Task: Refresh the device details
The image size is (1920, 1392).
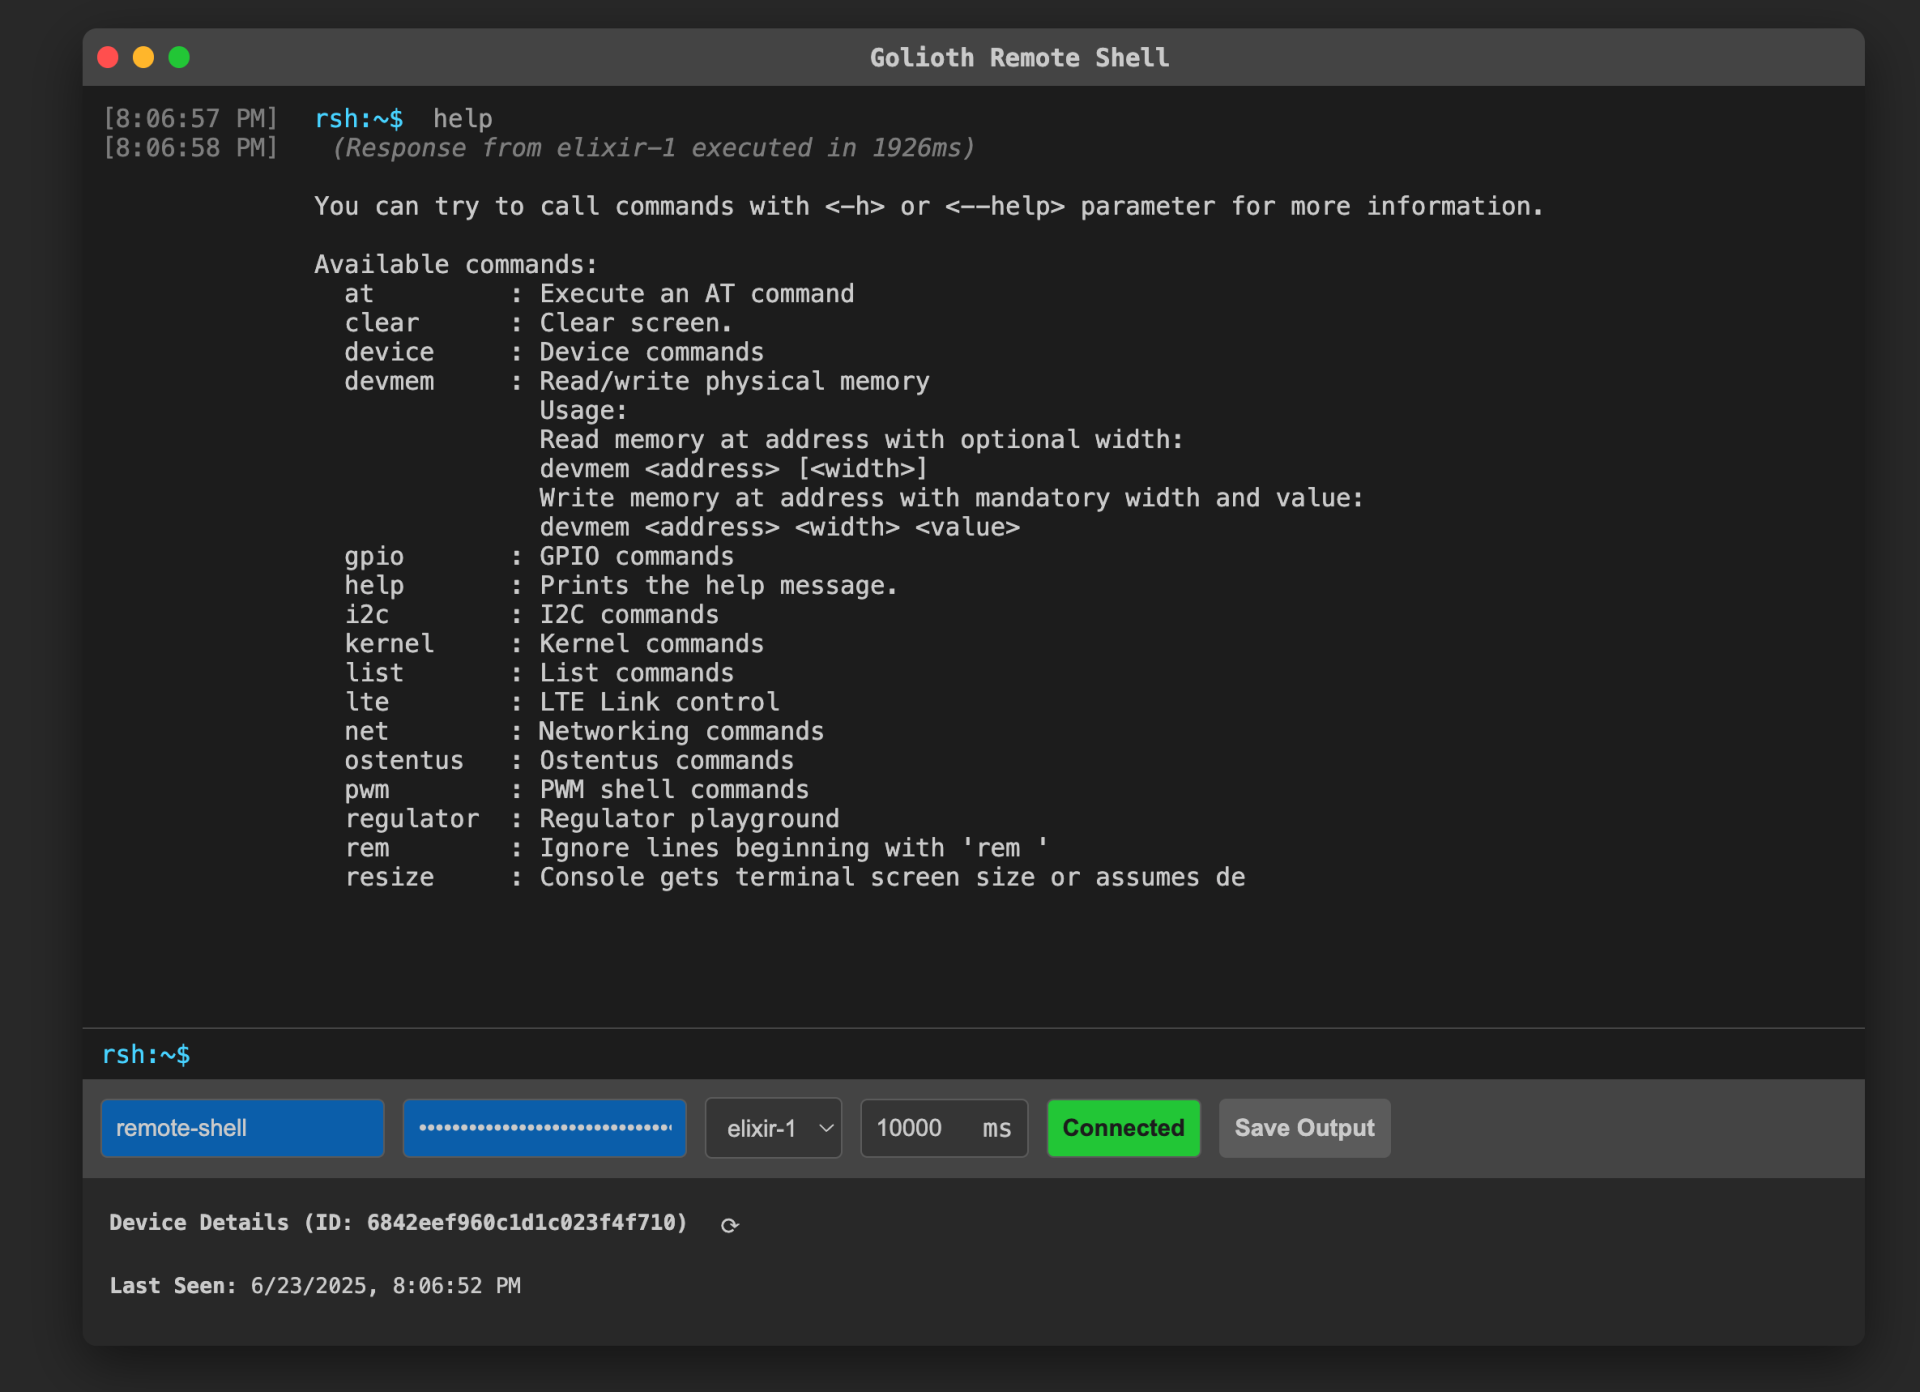Action: click(729, 1224)
